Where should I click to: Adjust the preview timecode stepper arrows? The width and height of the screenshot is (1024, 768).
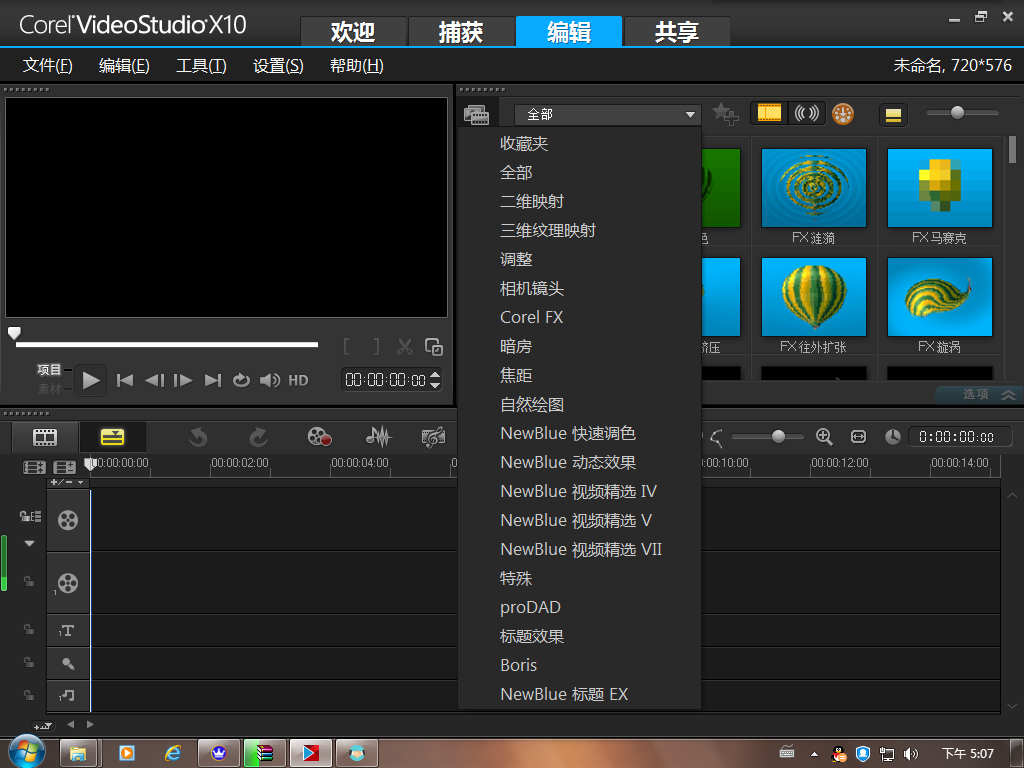tap(436, 380)
